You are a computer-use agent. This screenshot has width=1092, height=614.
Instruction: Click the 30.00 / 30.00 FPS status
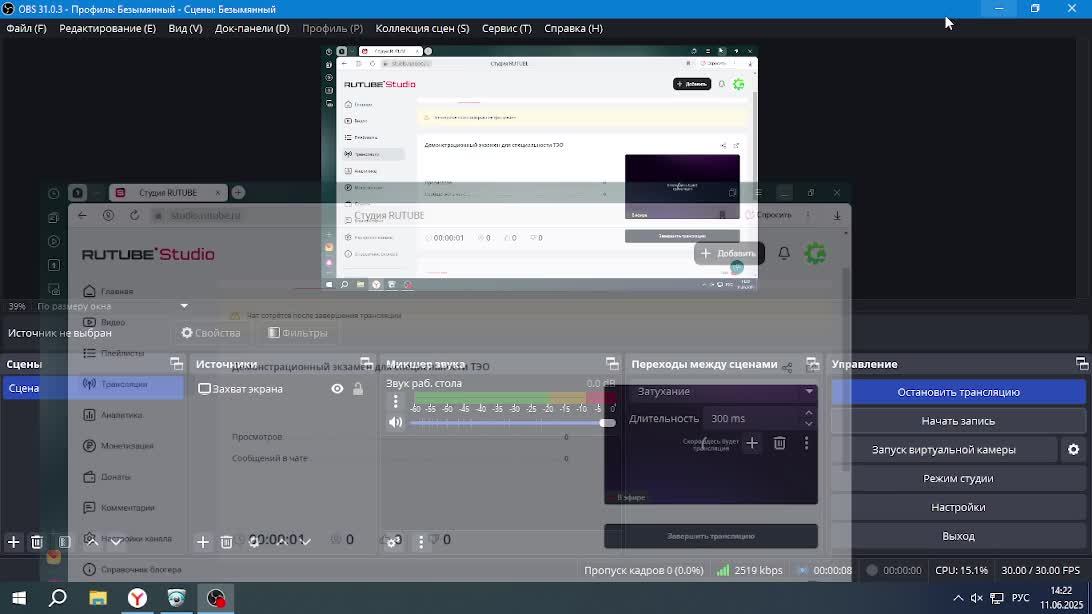pyautogui.click(x=1040, y=570)
